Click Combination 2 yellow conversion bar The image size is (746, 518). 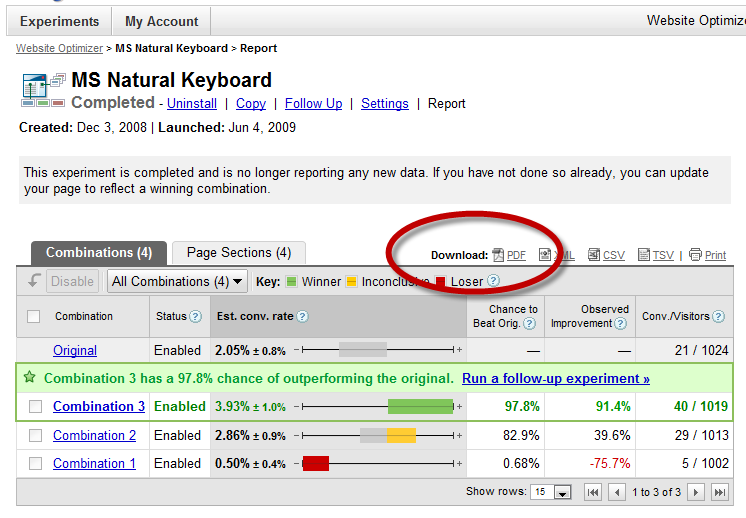tap(401, 435)
